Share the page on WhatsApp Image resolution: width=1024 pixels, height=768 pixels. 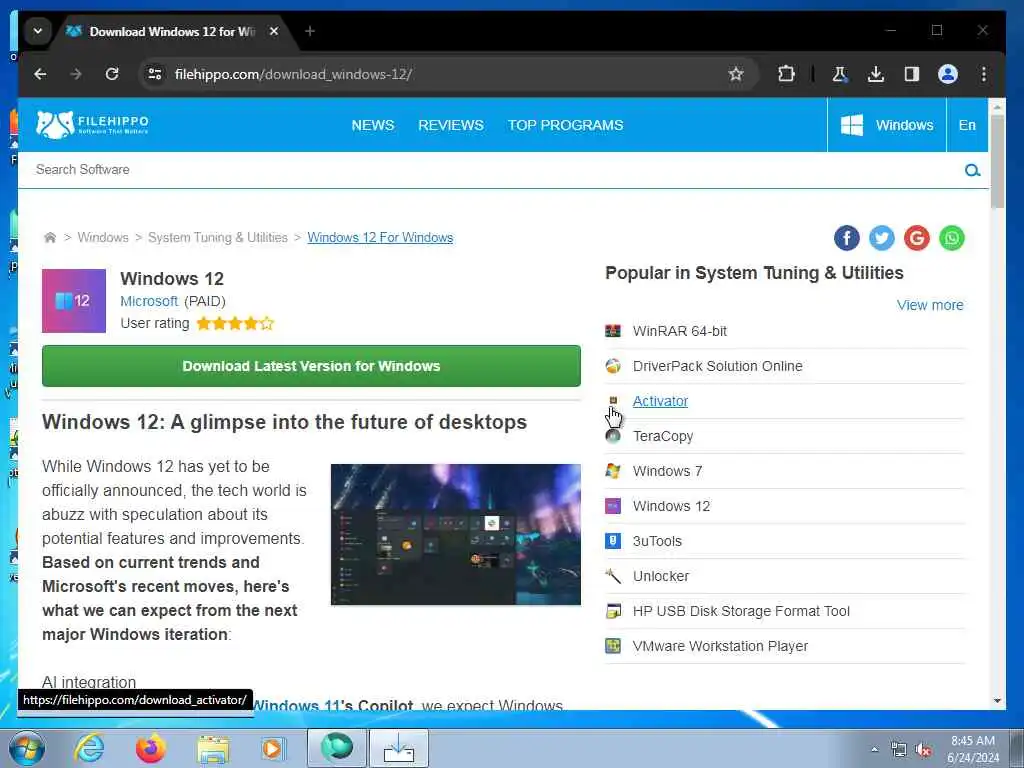tap(952, 238)
